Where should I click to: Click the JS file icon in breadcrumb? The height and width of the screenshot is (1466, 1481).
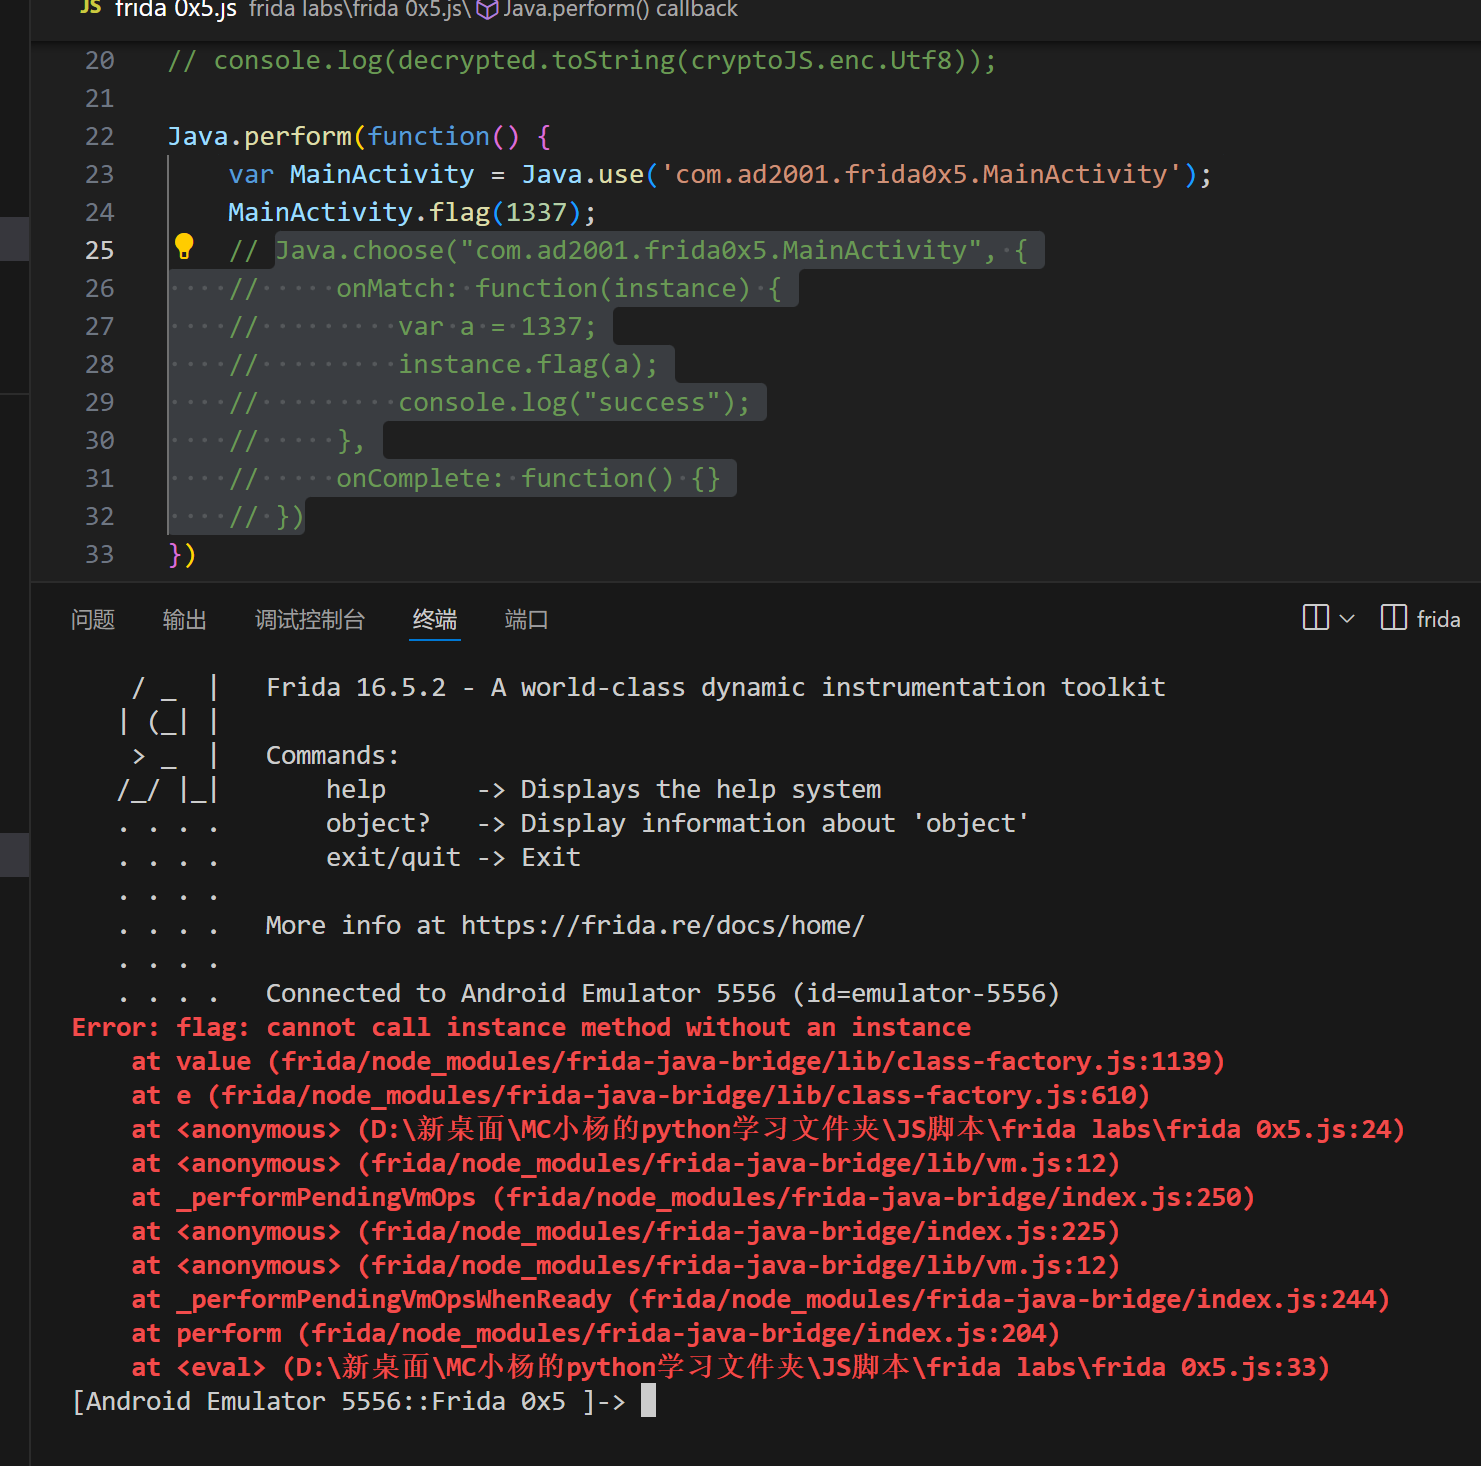point(91,8)
